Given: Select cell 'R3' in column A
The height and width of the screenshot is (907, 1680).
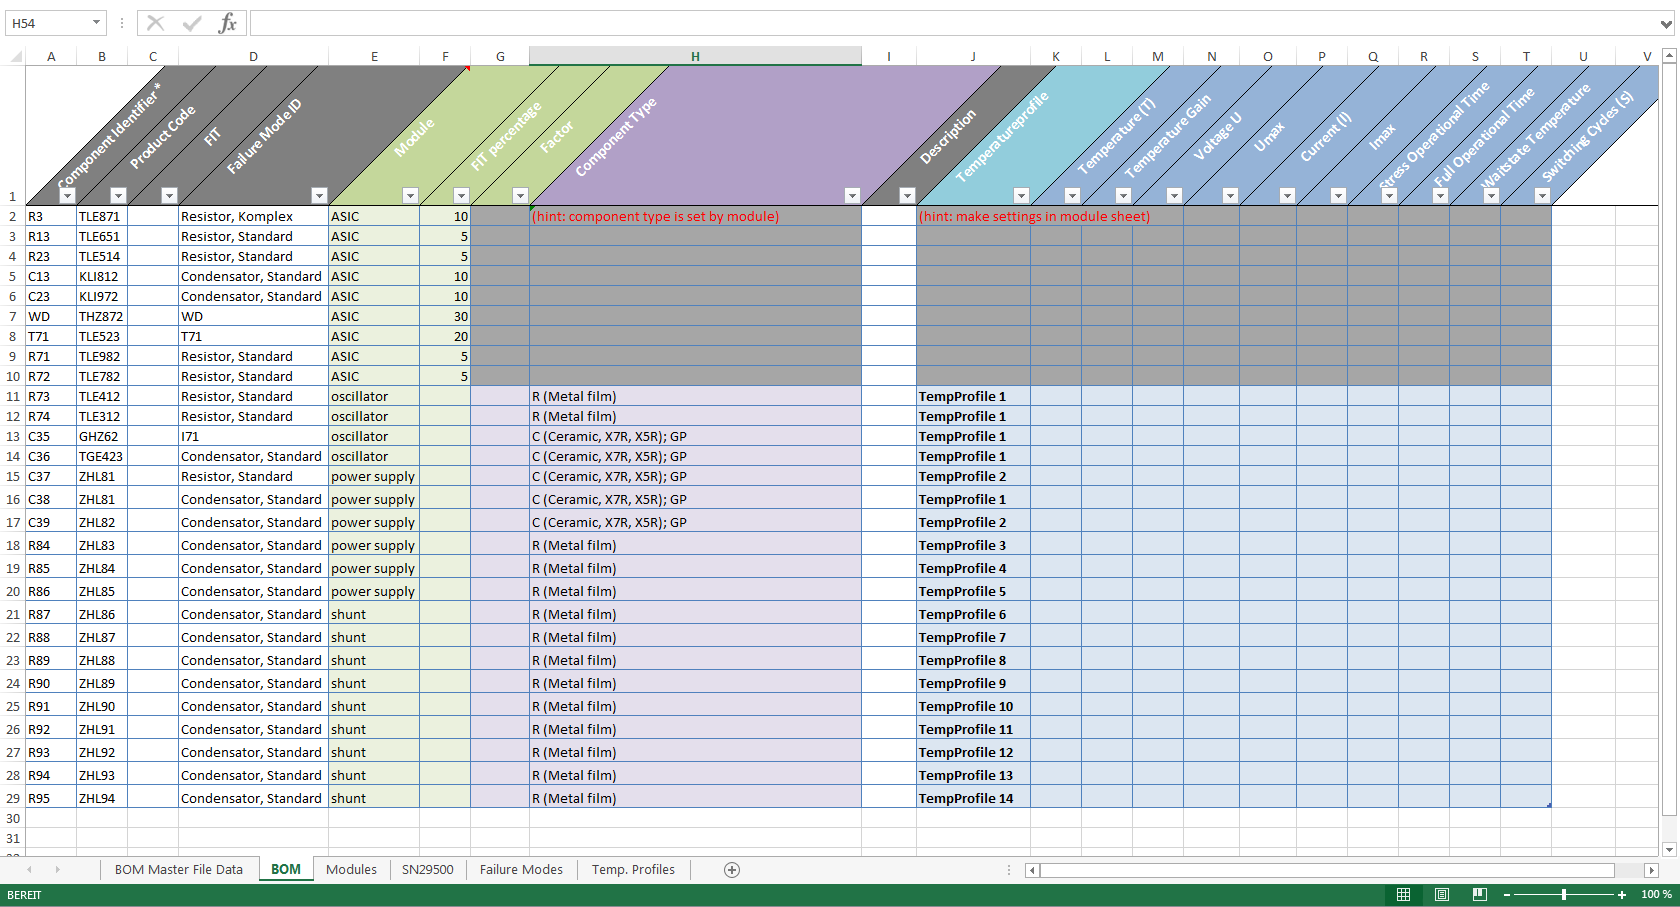Looking at the screenshot, I should pyautogui.click(x=51, y=216).
